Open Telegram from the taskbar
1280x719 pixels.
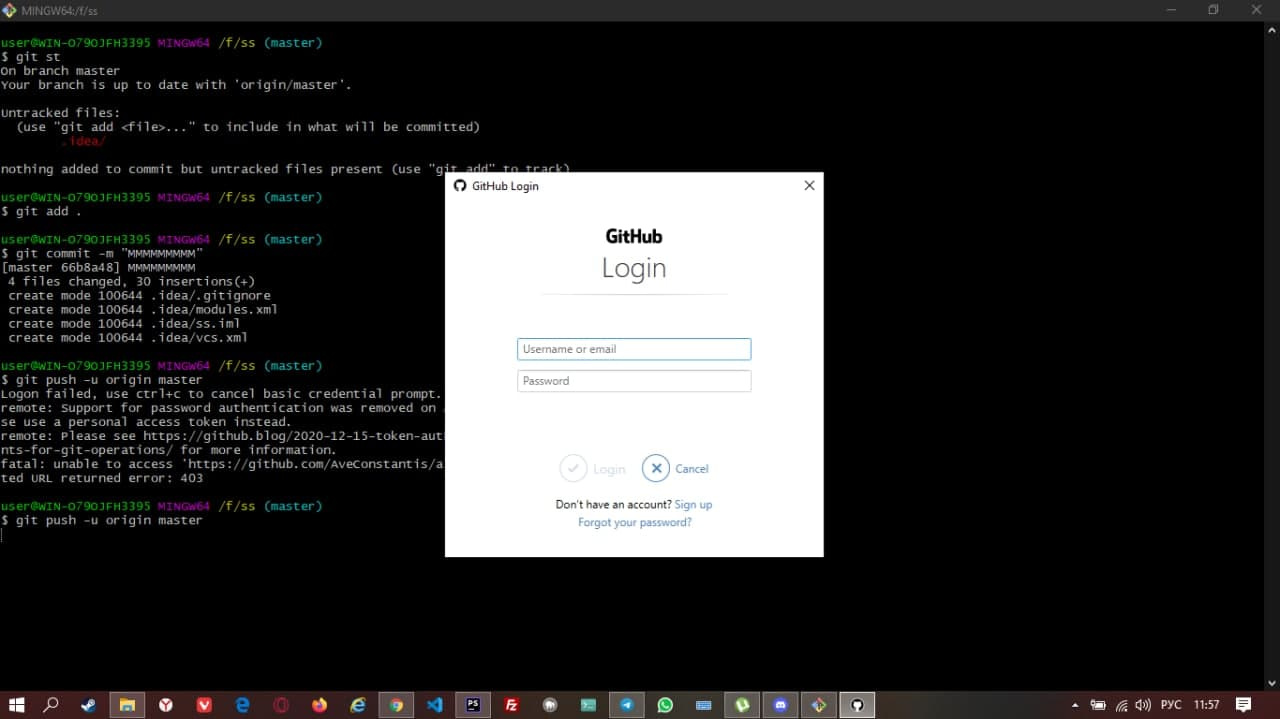(626, 705)
